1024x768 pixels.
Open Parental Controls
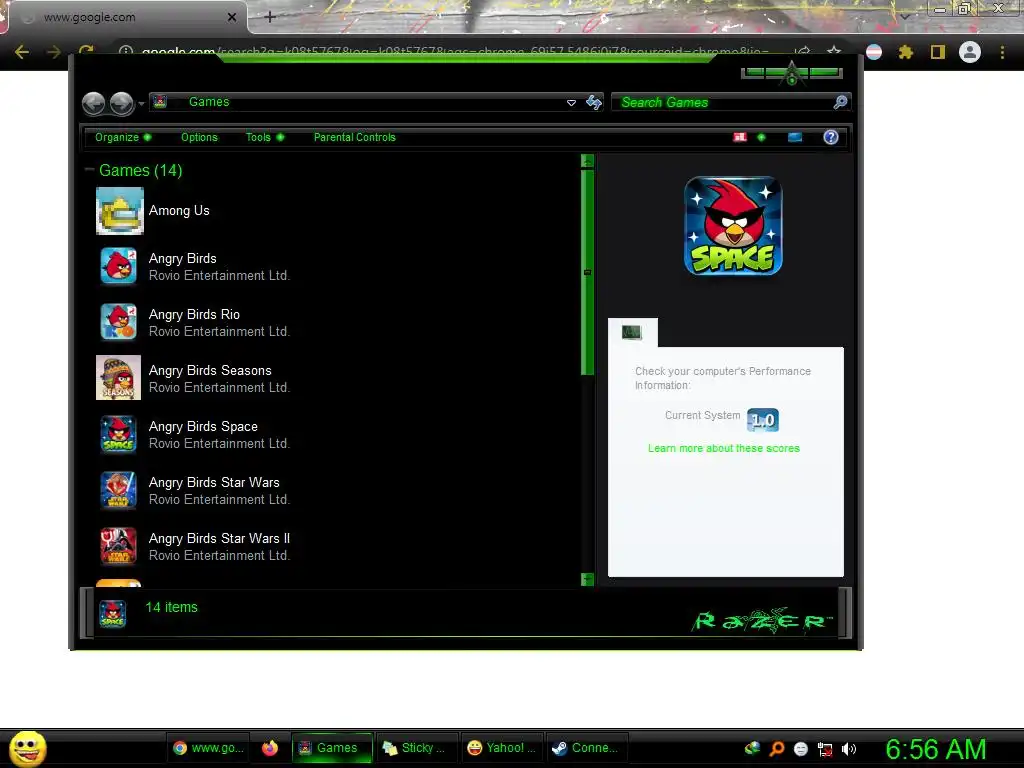coord(355,137)
